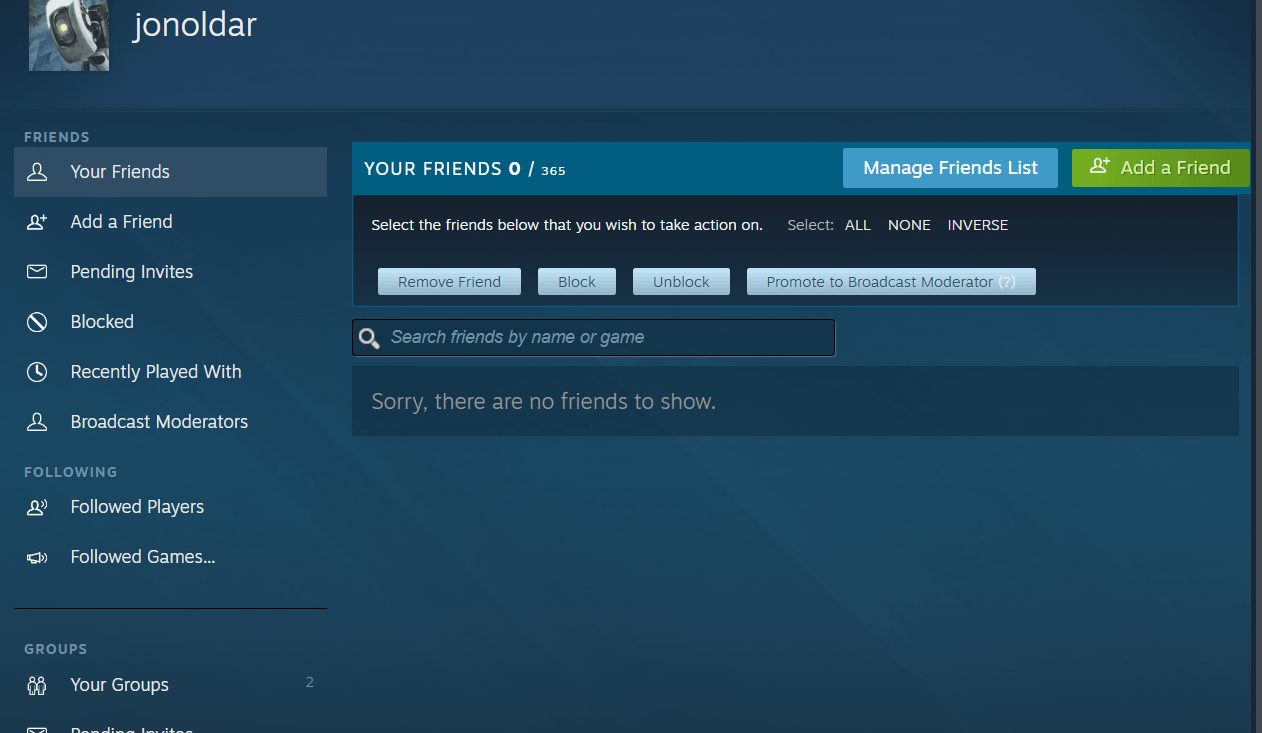Image resolution: width=1262 pixels, height=733 pixels.
Task: Focus the Search friends by name field
Action: tap(606, 338)
